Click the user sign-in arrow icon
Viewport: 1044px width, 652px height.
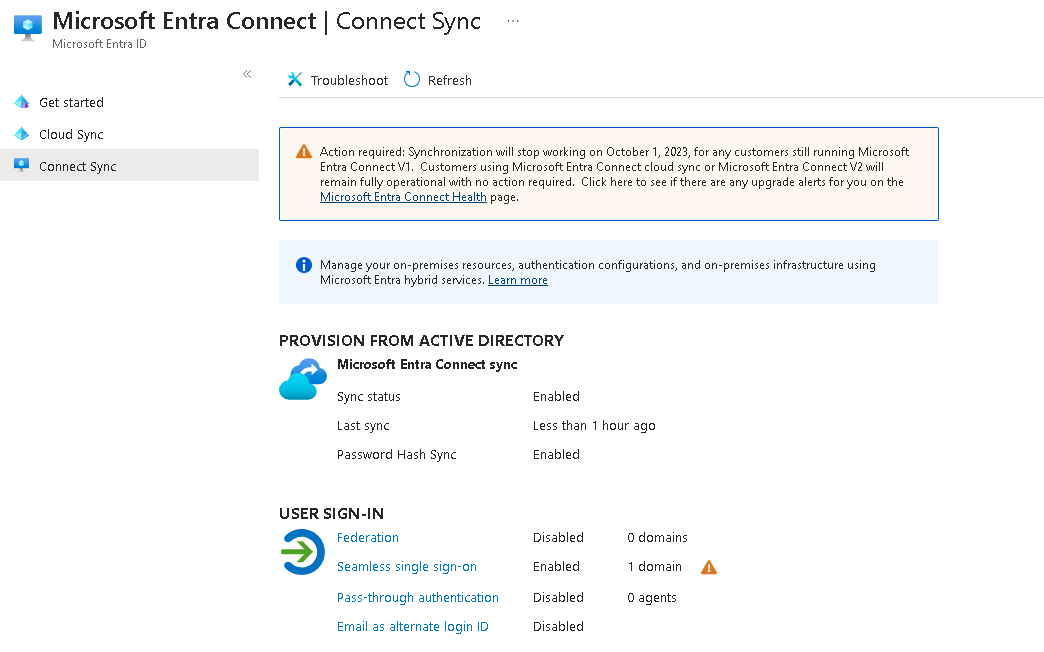[302, 552]
